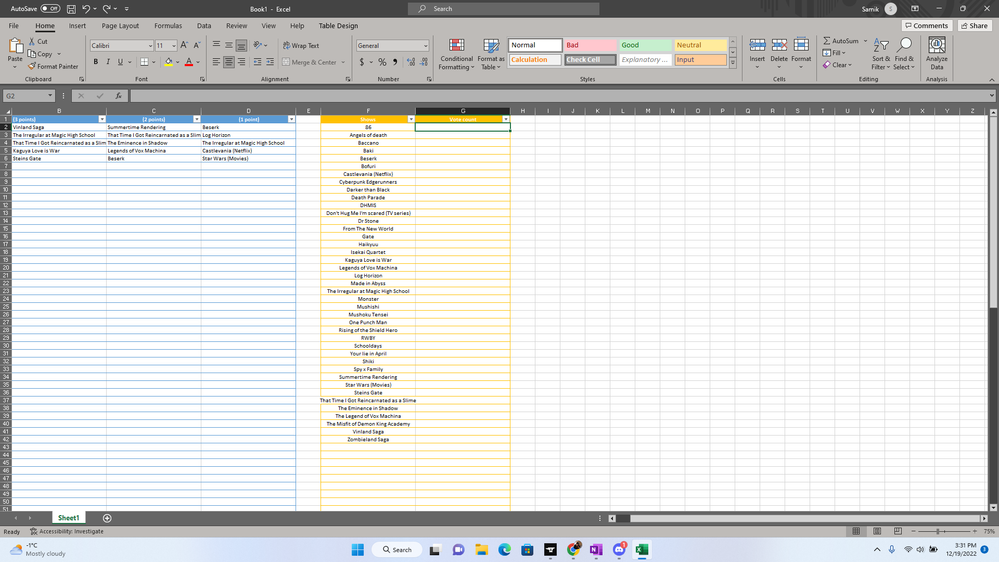The height and width of the screenshot is (562, 999).
Task: Open the General number format dropdown
Action: (425, 46)
